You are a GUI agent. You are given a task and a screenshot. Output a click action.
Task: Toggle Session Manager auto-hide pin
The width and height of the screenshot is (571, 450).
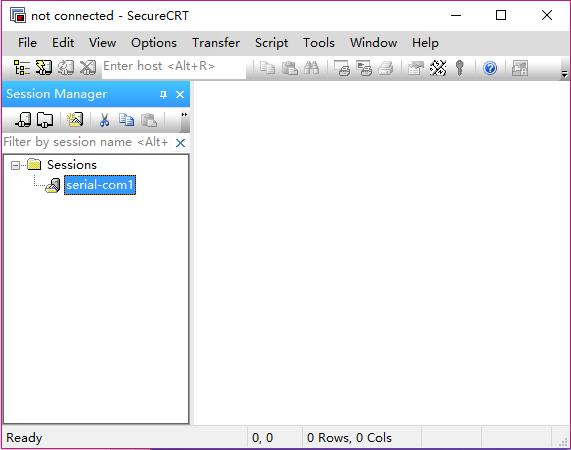[x=163, y=95]
